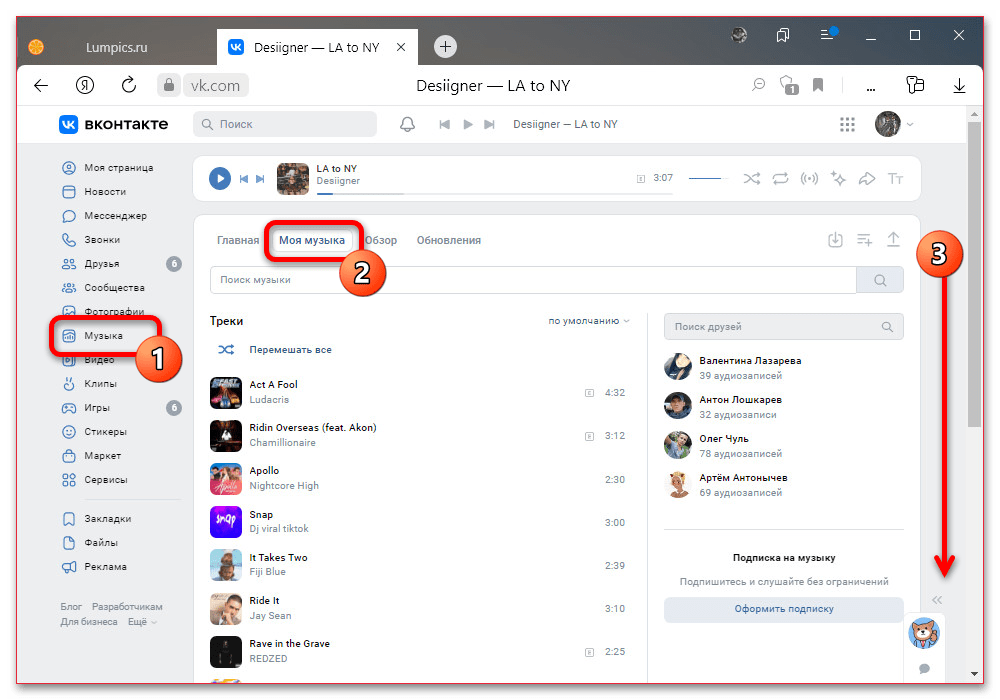Play track from top header player
Viewport: 1000px width, 700px height.
coord(467,124)
